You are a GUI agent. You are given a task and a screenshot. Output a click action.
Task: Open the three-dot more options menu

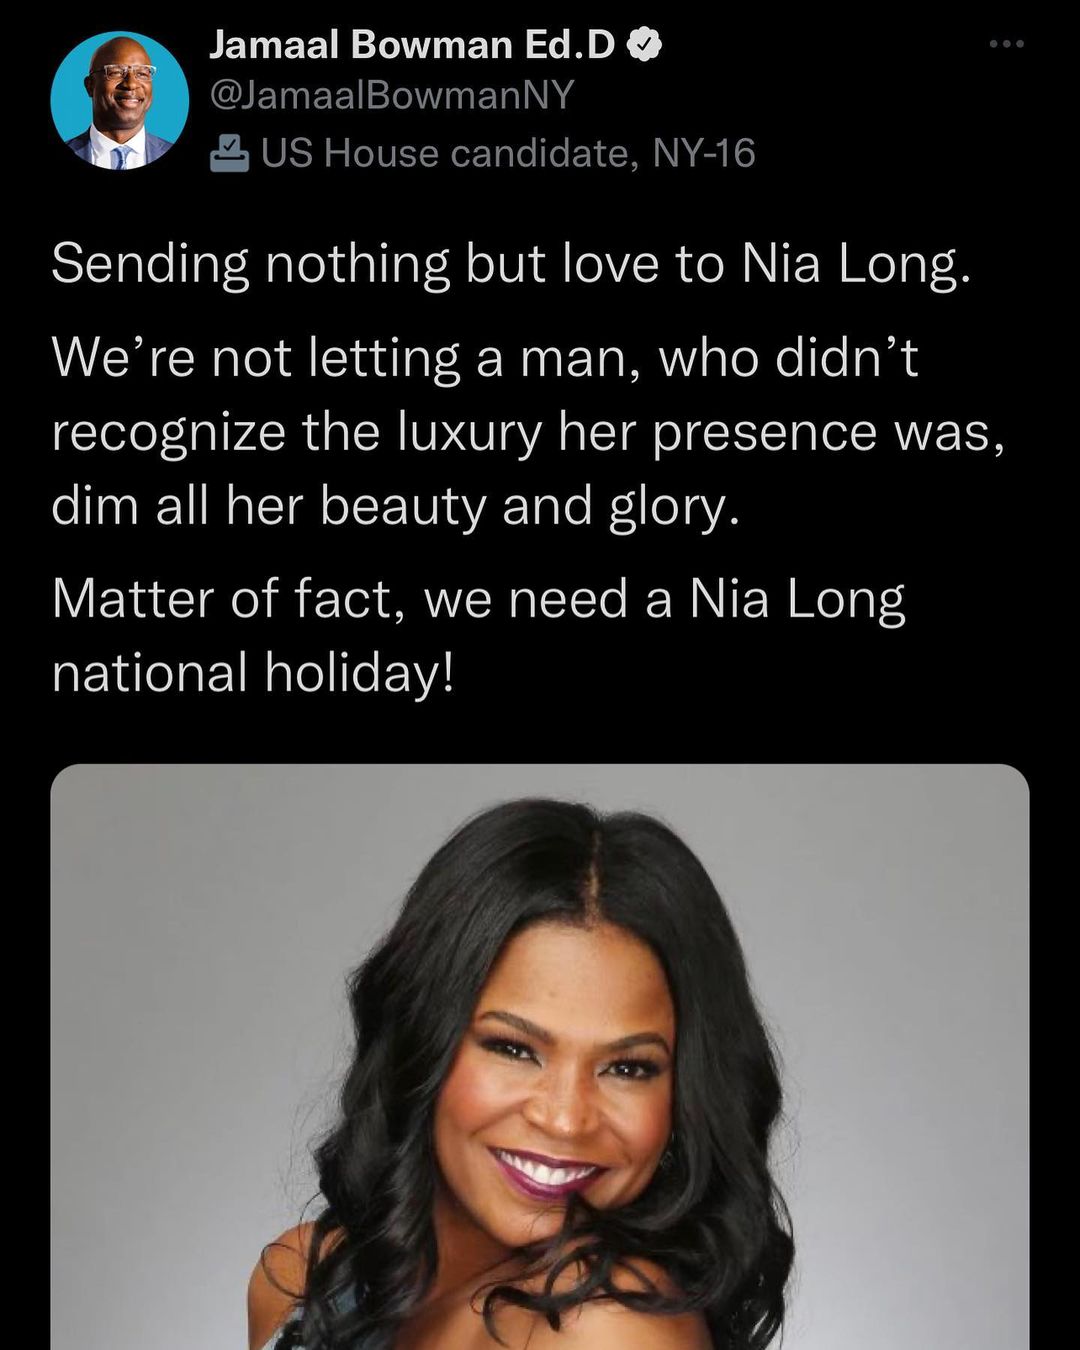[1006, 44]
